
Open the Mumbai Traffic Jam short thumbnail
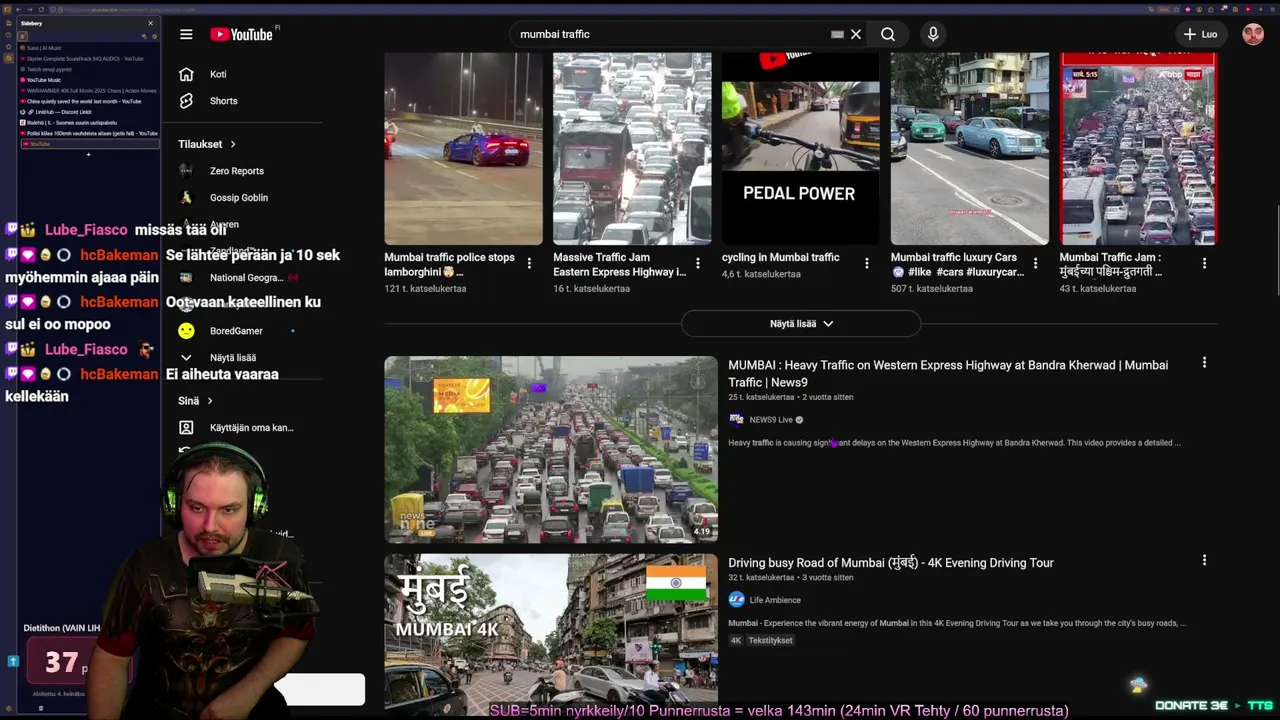(x=1139, y=149)
